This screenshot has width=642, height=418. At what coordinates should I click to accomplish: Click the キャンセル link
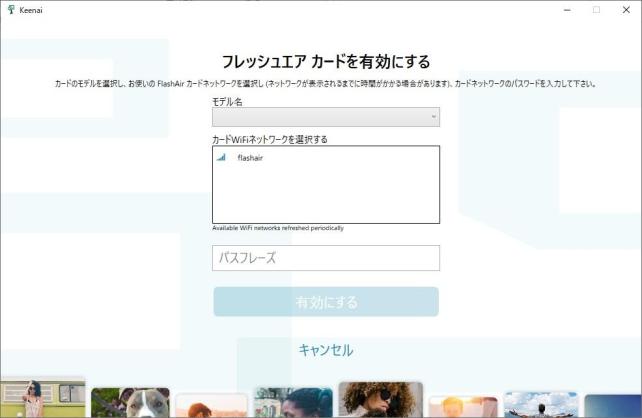click(326, 350)
